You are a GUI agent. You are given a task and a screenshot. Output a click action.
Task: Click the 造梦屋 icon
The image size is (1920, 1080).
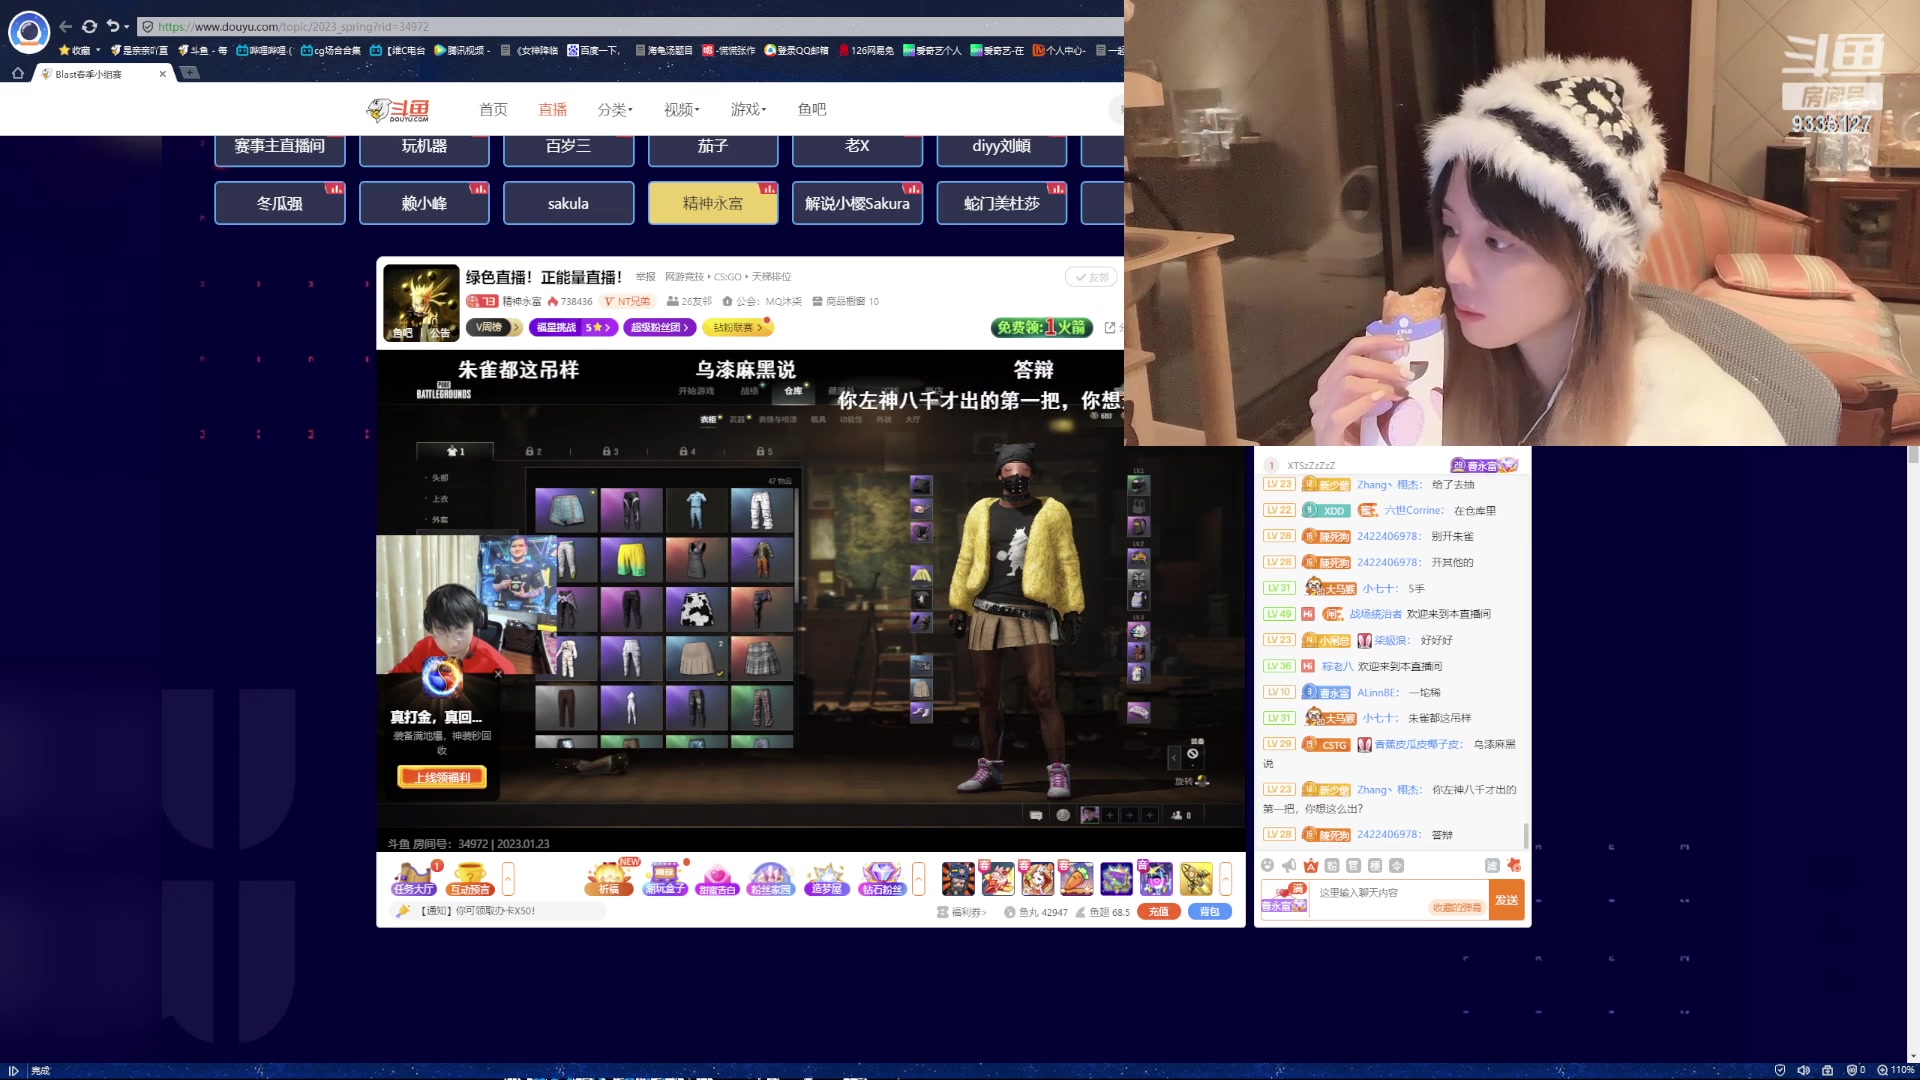pyautogui.click(x=826, y=878)
